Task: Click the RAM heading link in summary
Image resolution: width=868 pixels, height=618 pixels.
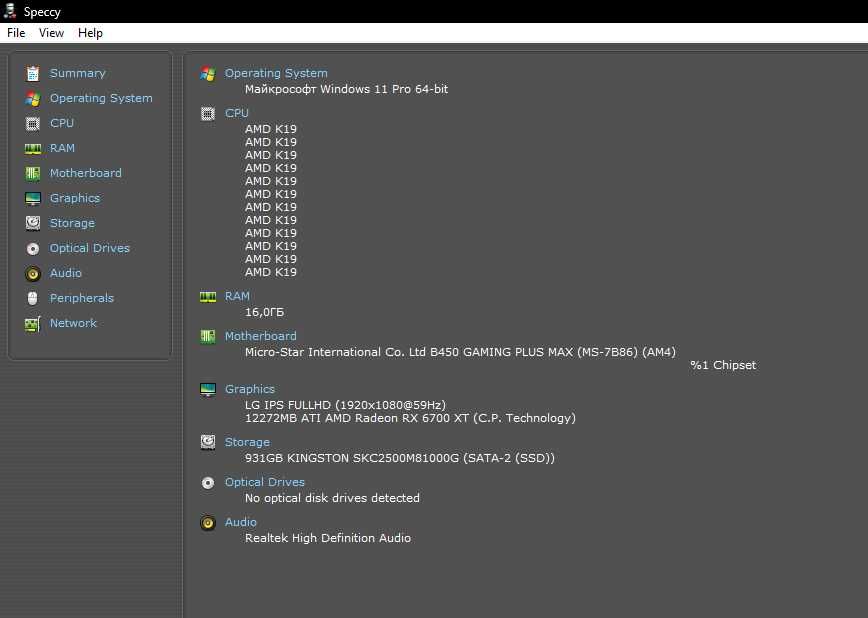Action: point(237,296)
